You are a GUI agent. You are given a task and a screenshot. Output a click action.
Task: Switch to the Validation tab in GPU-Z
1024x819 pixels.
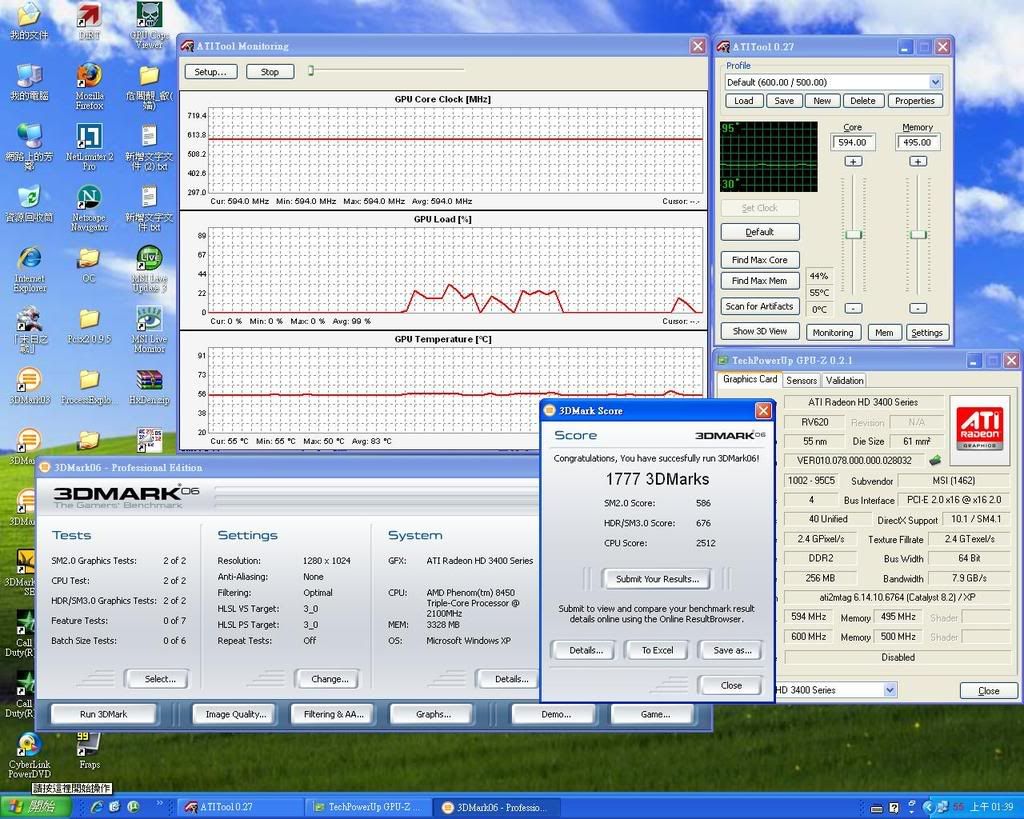(x=844, y=380)
